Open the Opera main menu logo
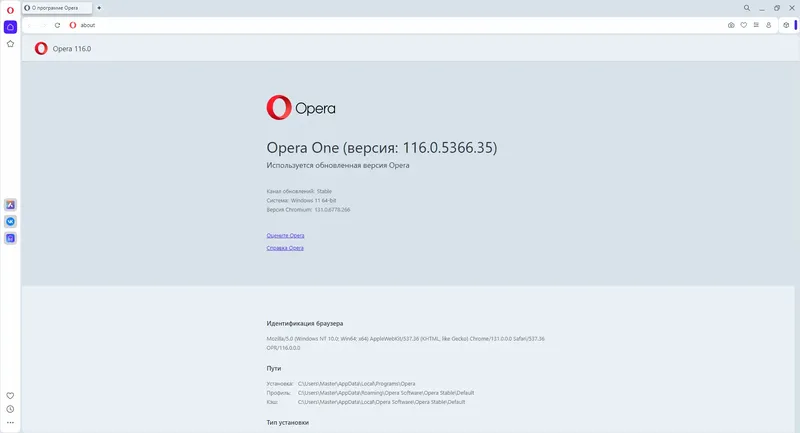800x433 pixels. tap(10, 8)
